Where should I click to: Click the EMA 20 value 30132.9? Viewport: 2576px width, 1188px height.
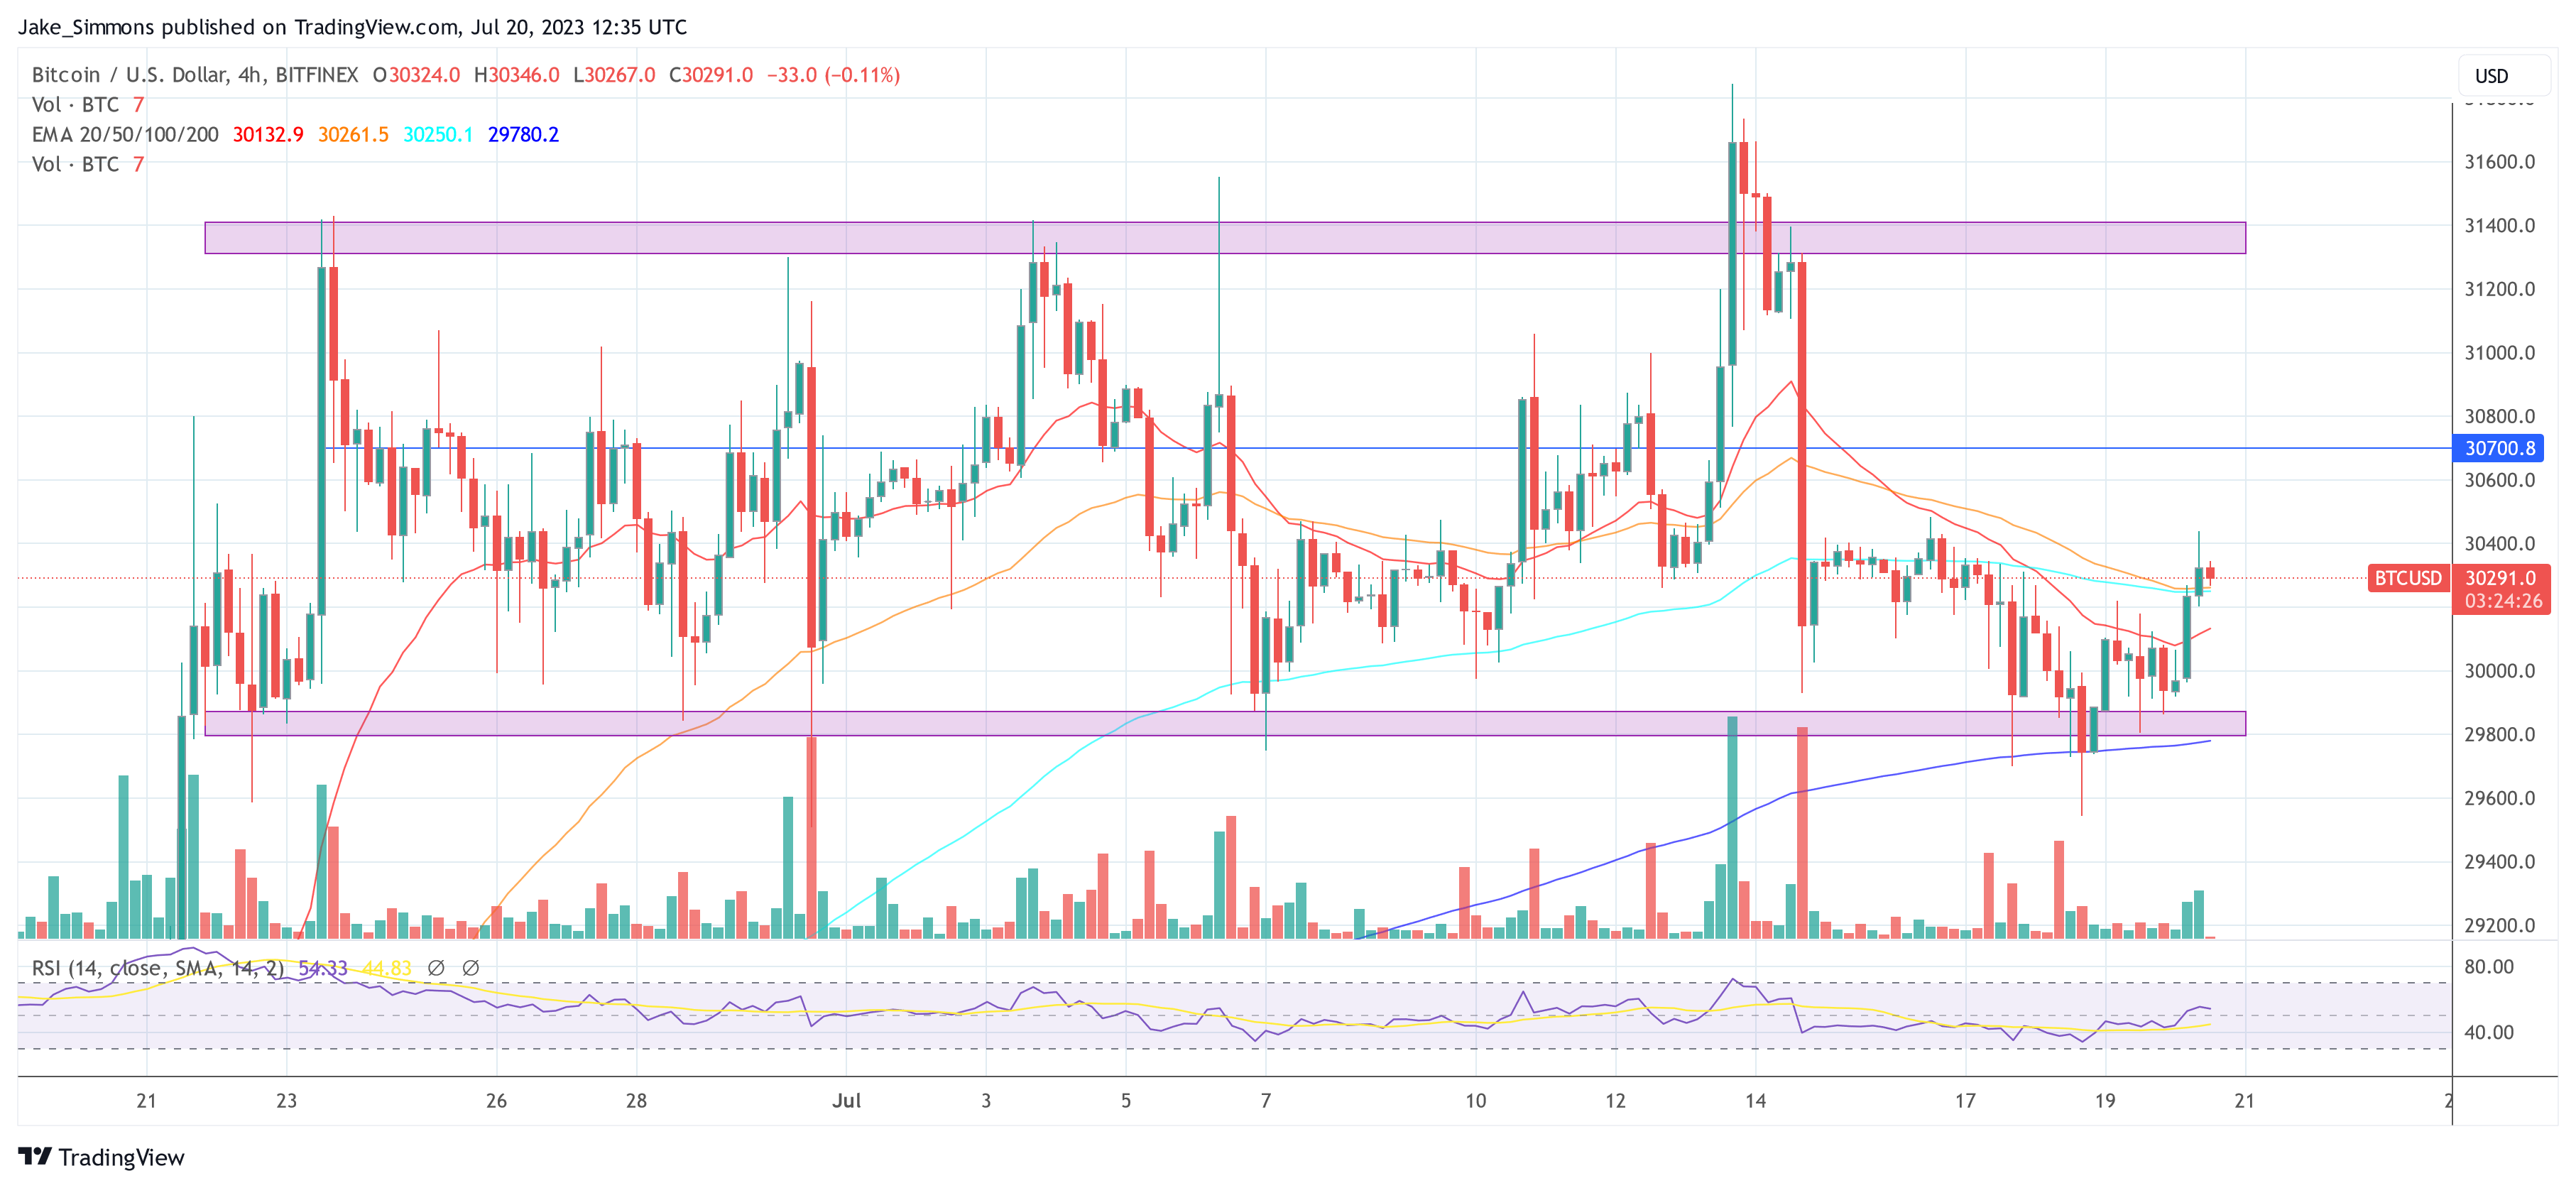coord(268,134)
